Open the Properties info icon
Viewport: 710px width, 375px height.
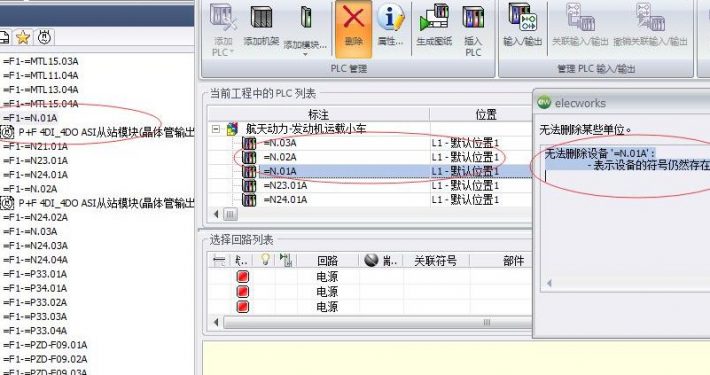390,18
